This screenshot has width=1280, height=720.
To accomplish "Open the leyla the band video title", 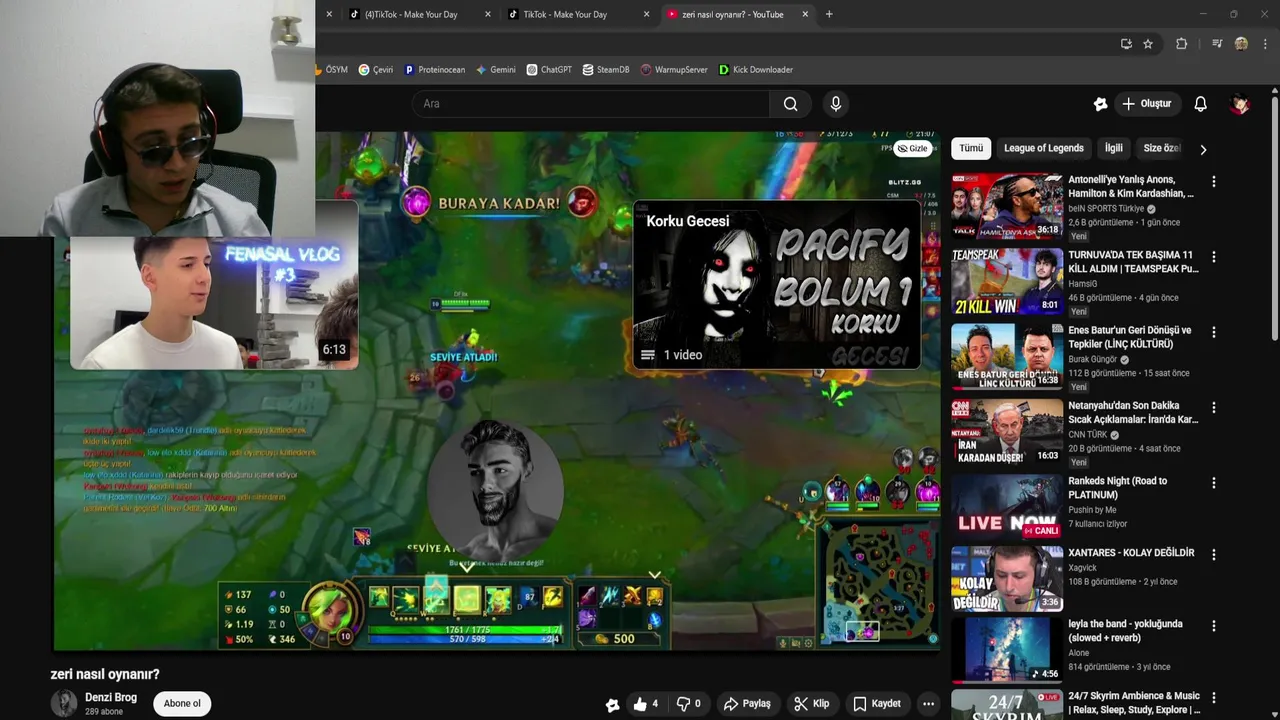I will pyautogui.click(x=1125, y=631).
